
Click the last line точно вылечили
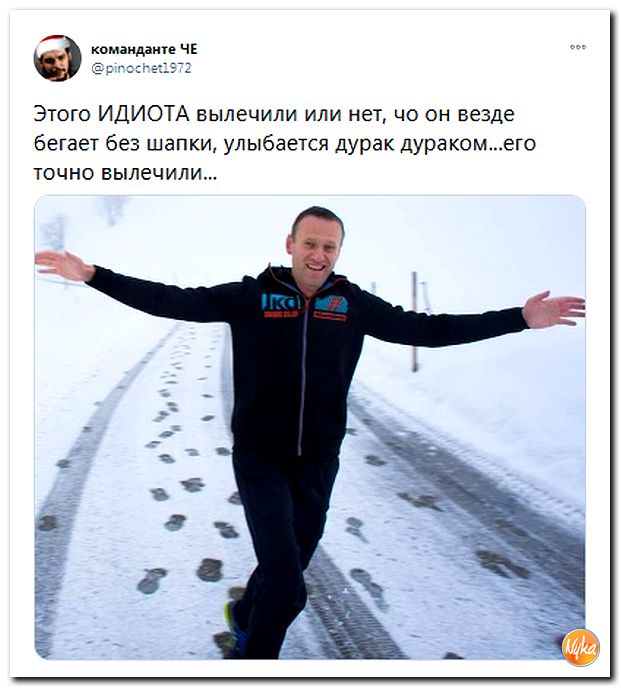point(125,173)
